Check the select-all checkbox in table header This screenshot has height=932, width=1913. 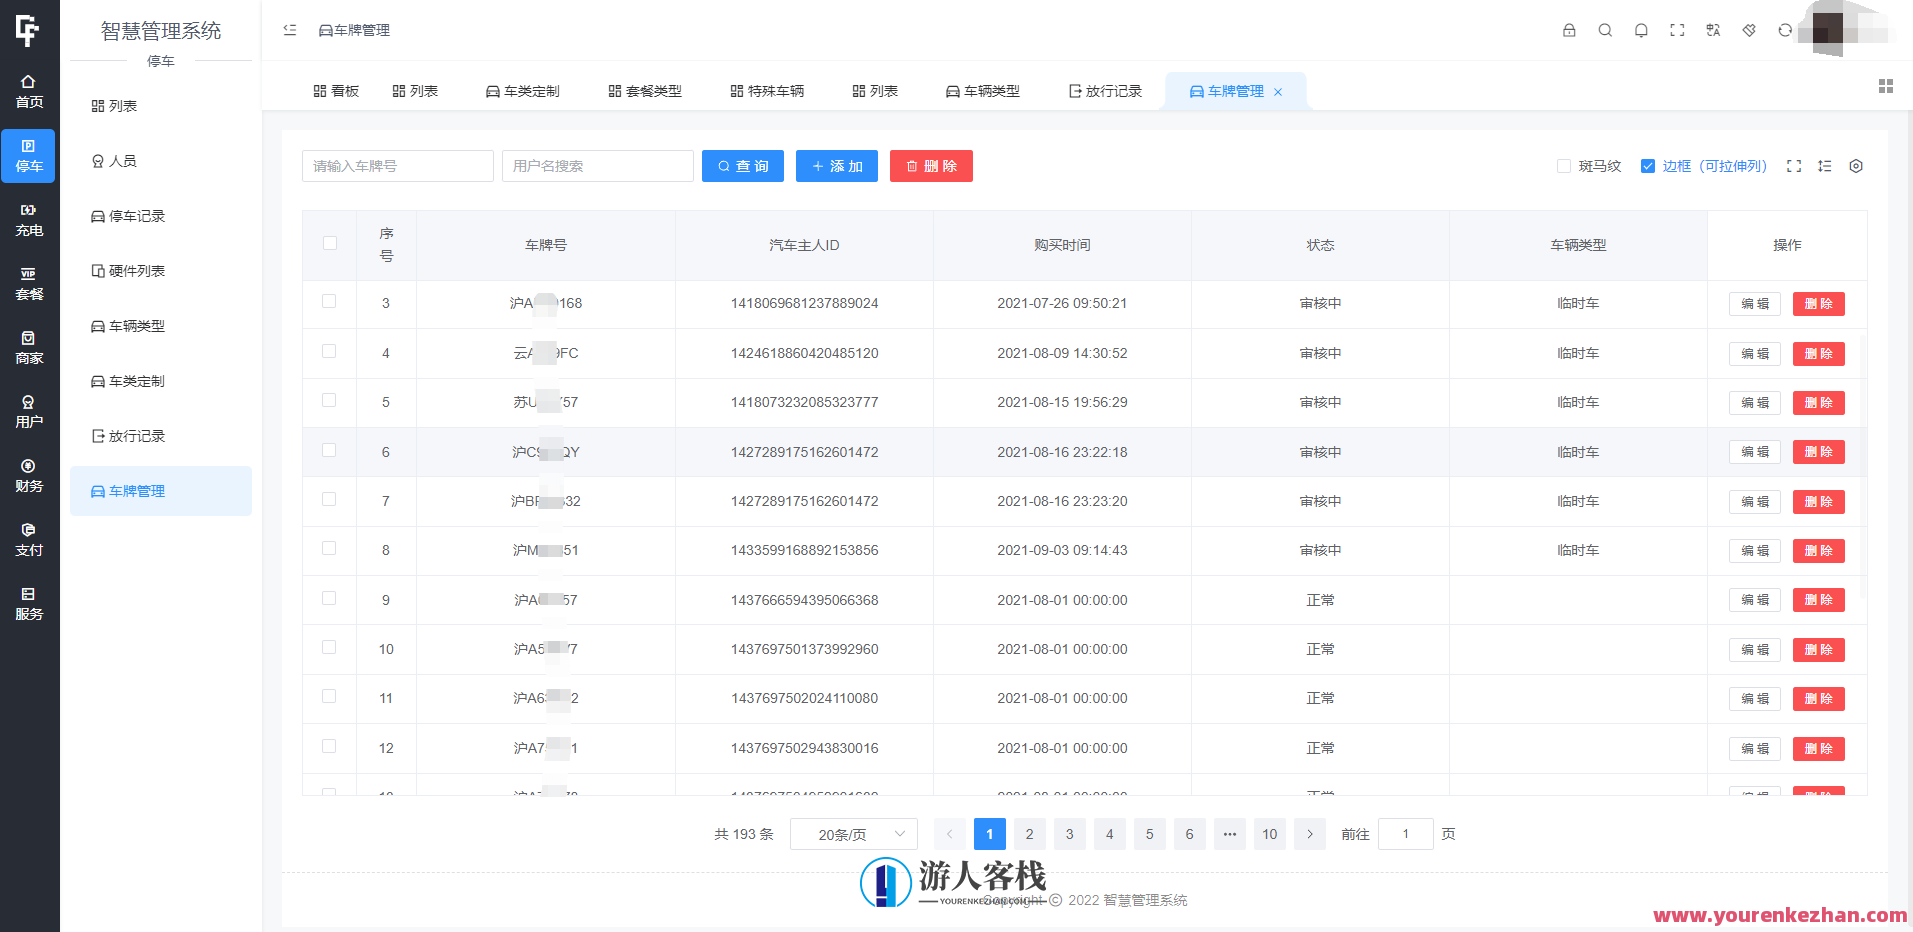click(x=329, y=243)
